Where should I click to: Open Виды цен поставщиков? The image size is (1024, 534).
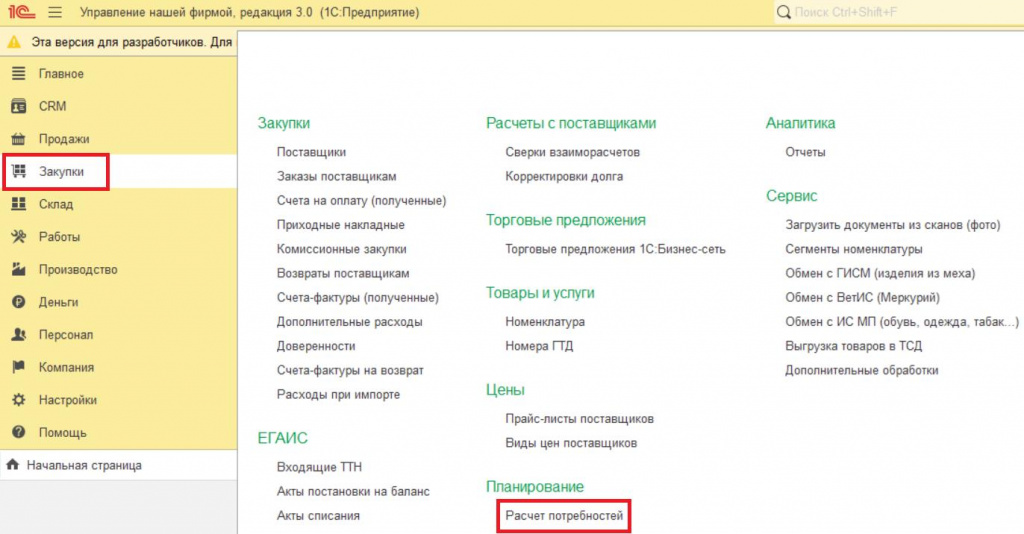click(571, 443)
